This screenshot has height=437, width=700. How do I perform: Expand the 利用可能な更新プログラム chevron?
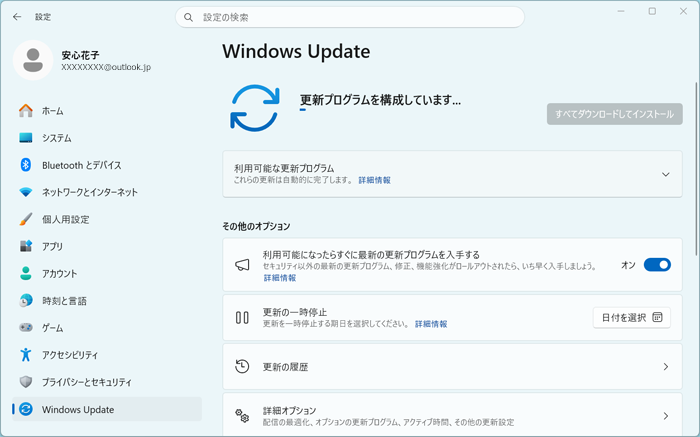click(x=666, y=175)
